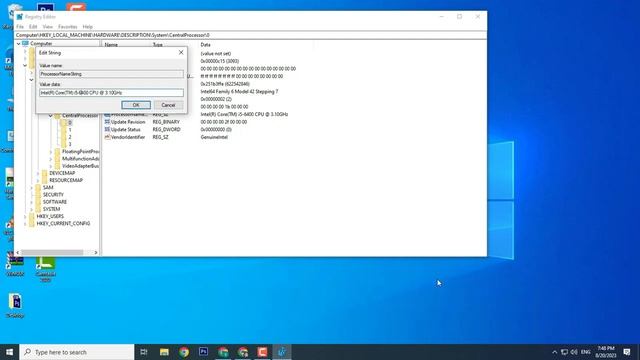Expand the HKEY_USERS hive
The width and height of the screenshot is (640, 360).
(x=25, y=216)
